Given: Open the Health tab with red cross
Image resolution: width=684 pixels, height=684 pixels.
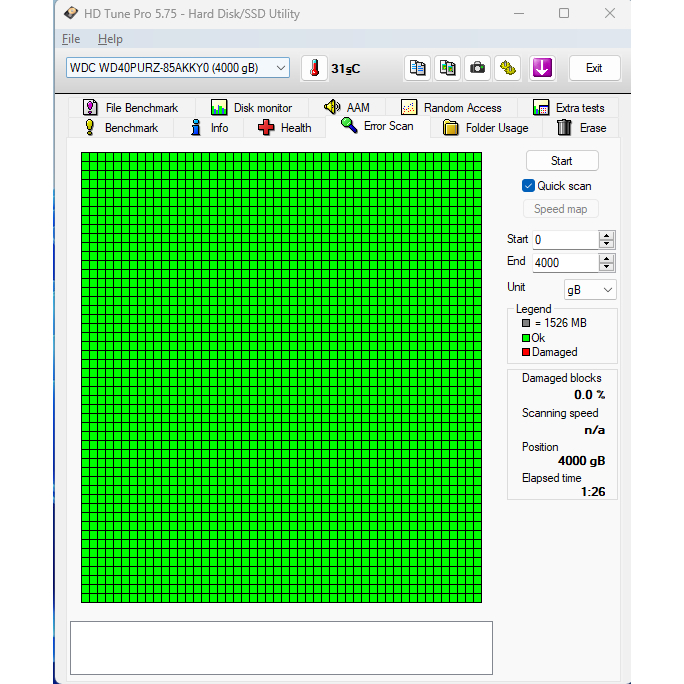Looking at the screenshot, I should pos(285,128).
